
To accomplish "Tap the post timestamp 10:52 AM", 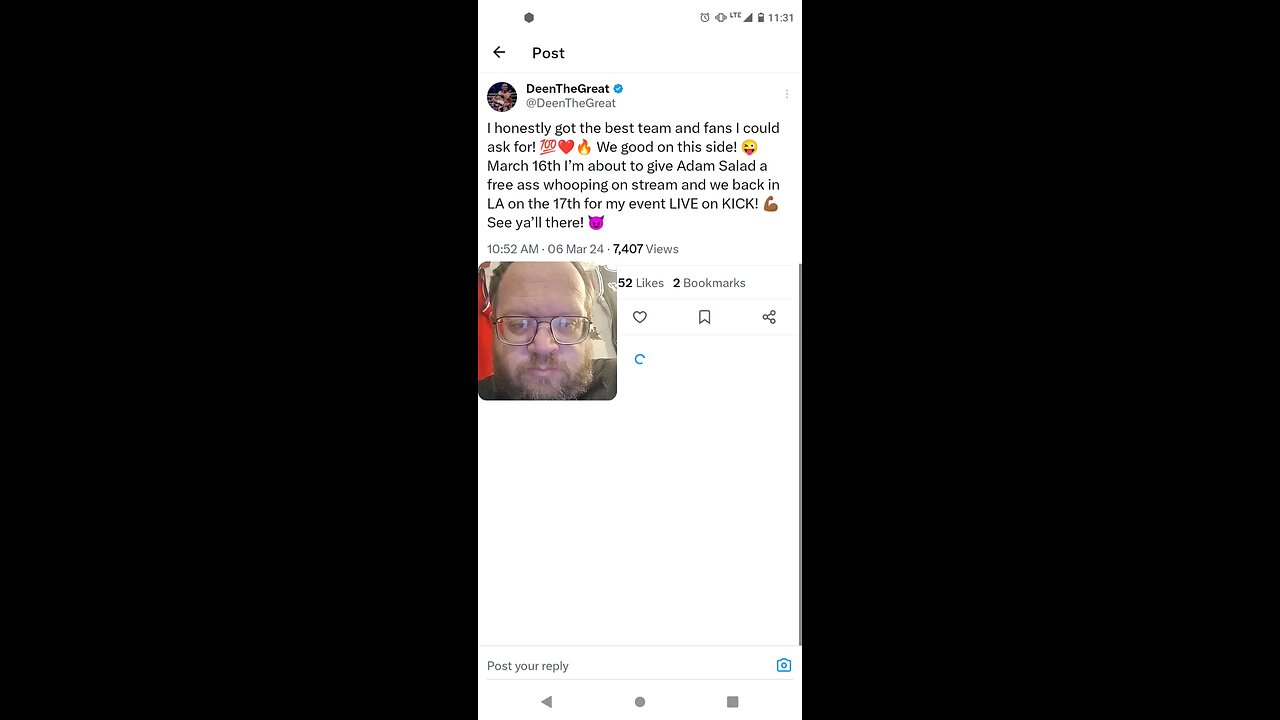I will pos(513,249).
